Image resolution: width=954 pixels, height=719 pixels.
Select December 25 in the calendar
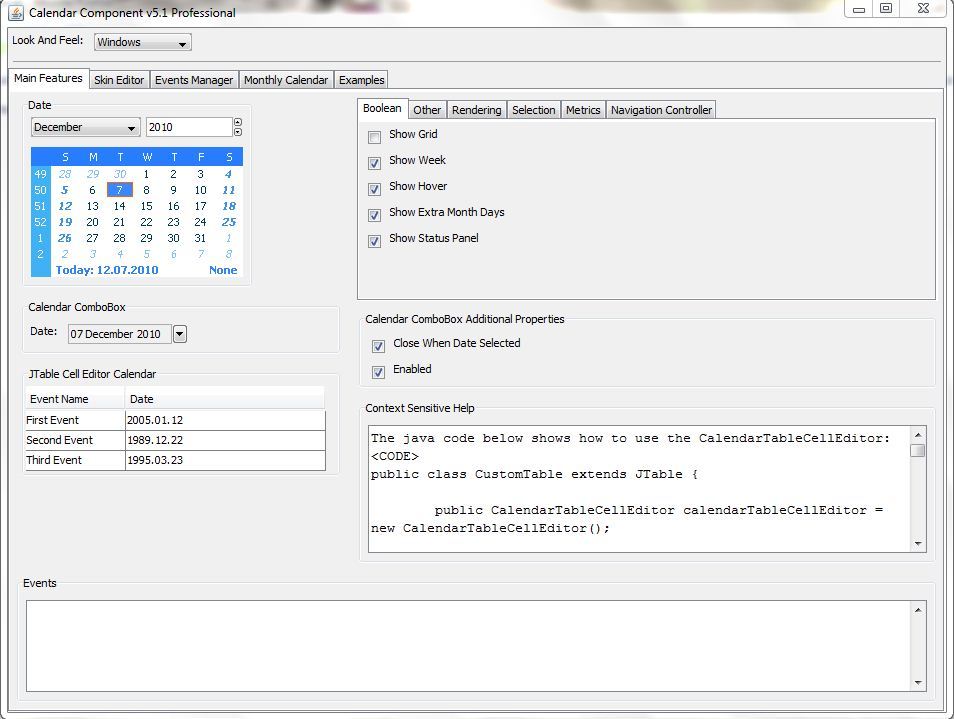[x=229, y=222]
